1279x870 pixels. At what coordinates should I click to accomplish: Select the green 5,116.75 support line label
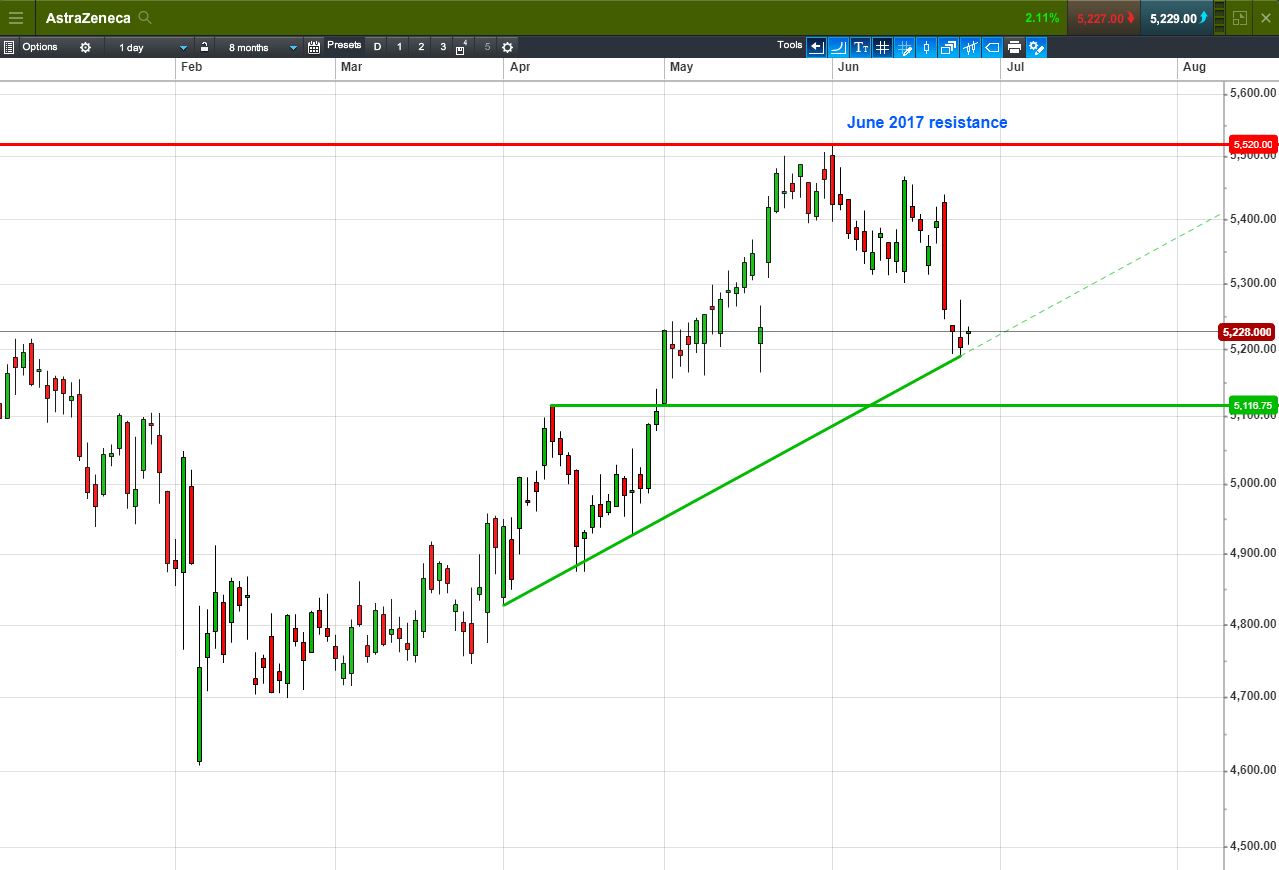[x=1252, y=405]
